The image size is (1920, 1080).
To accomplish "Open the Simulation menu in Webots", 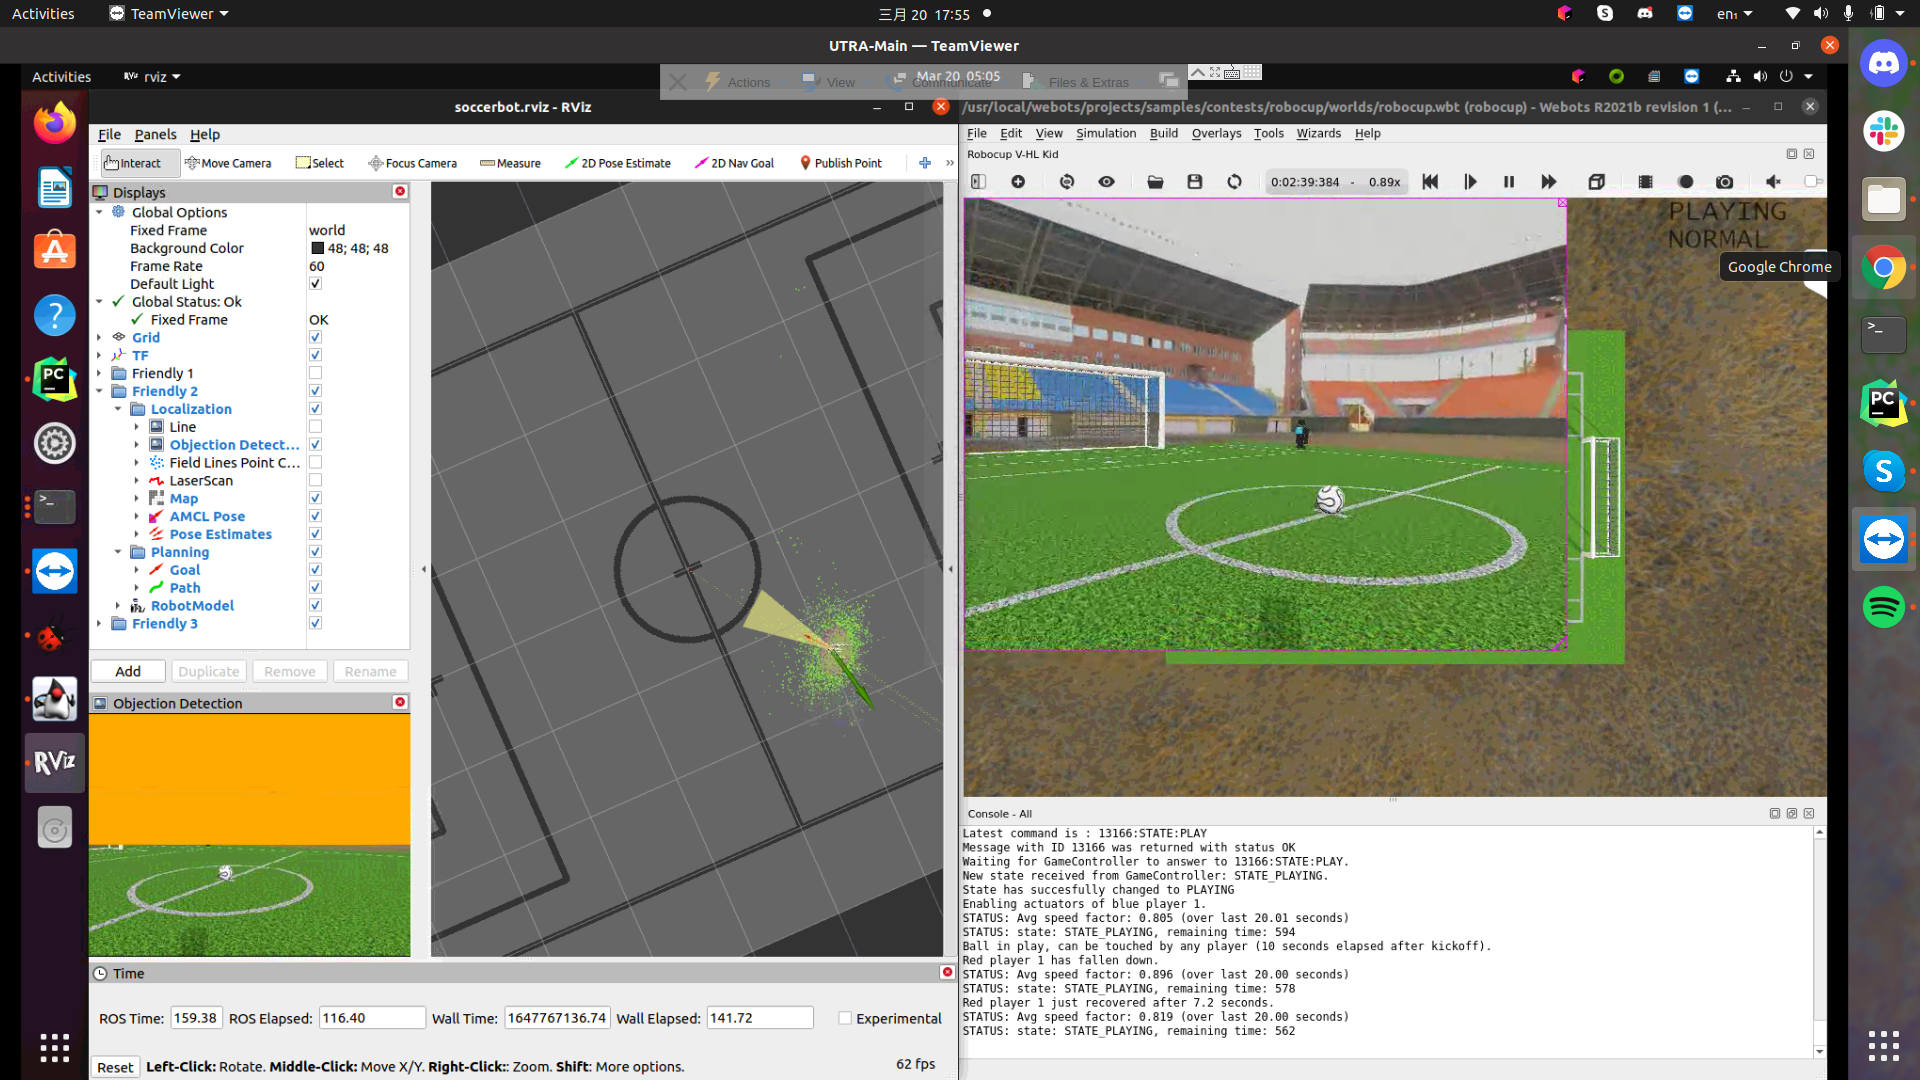I will pos(1106,133).
